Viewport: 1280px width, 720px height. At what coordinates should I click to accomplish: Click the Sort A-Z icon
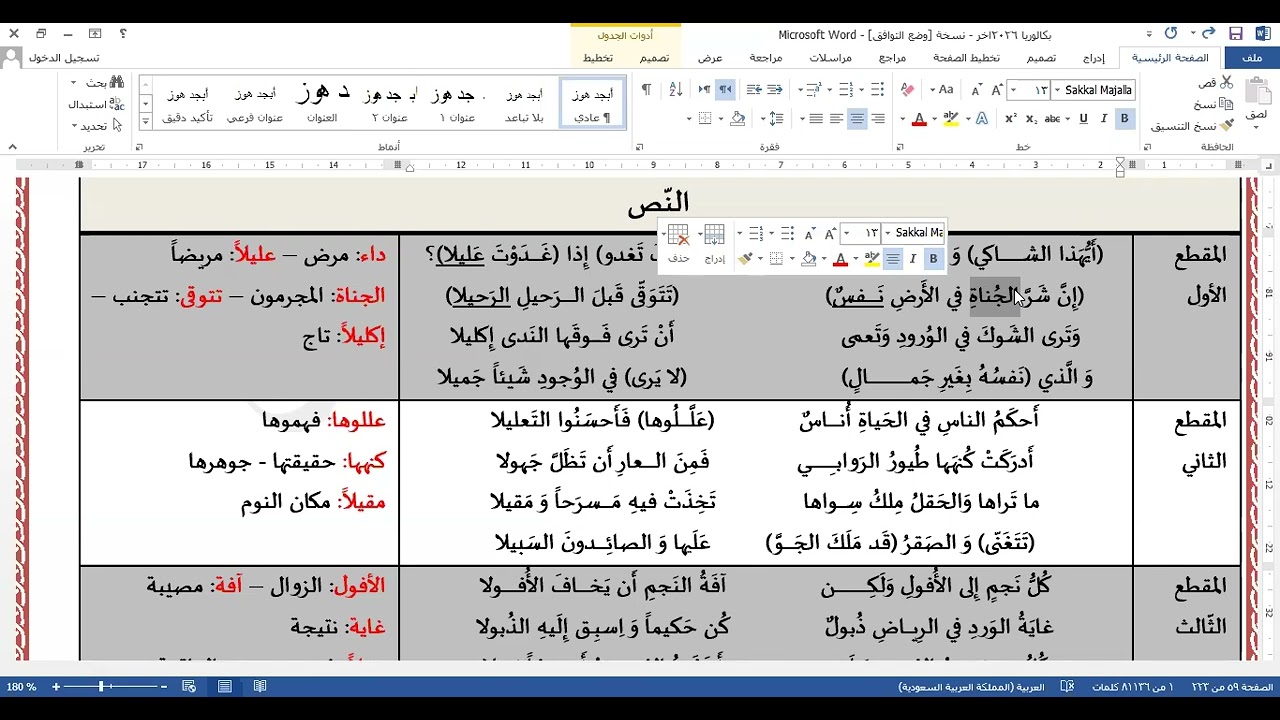tap(675, 90)
